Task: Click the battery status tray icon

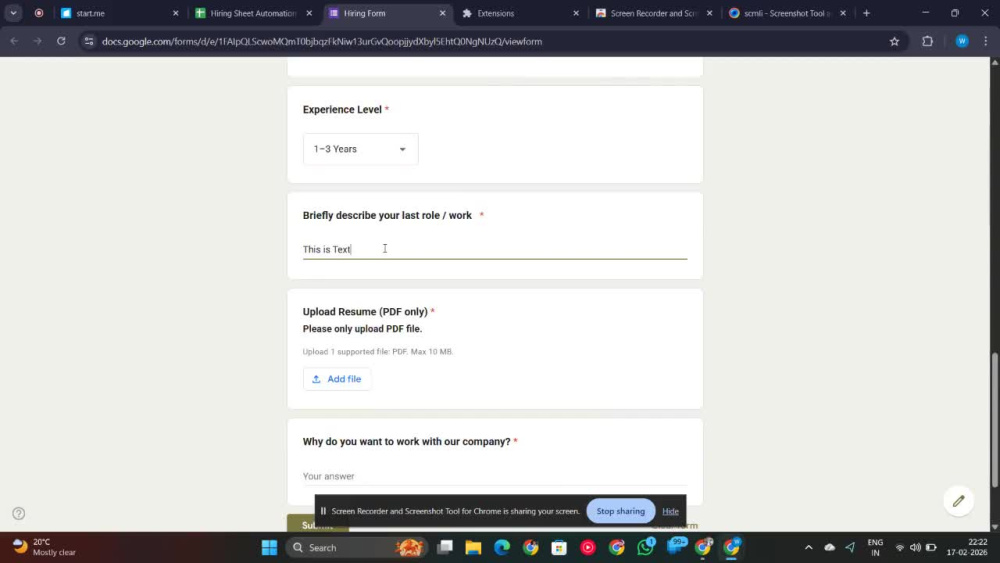Action: [x=931, y=547]
